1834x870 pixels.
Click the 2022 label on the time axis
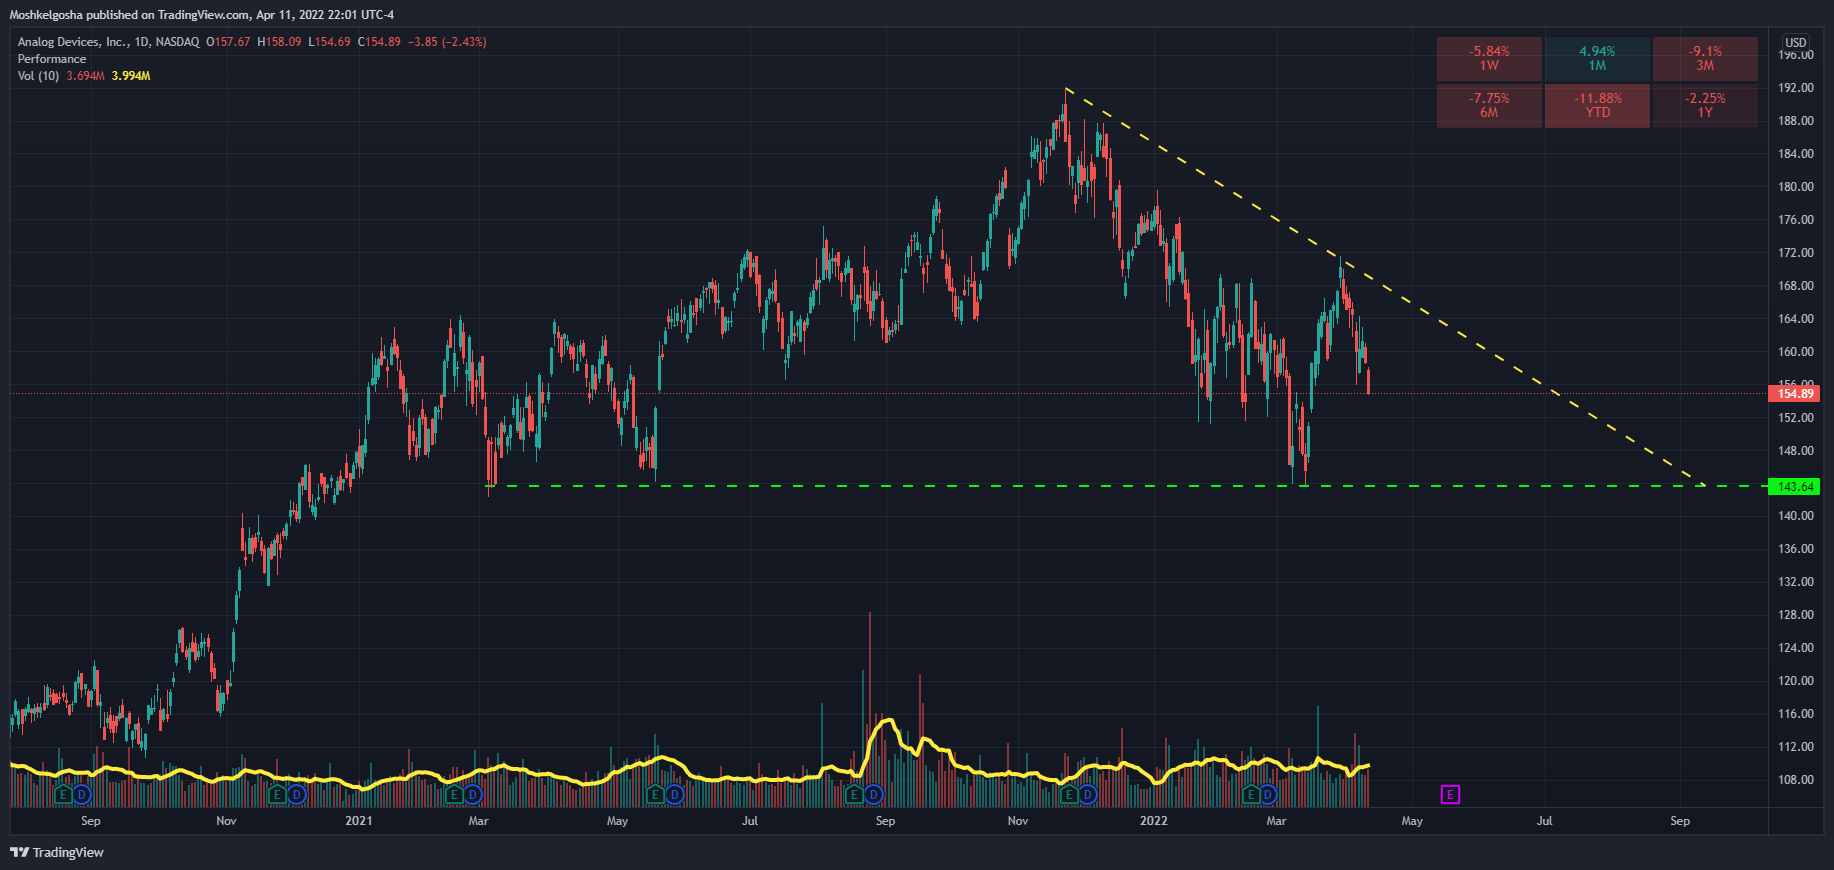[x=1154, y=821]
